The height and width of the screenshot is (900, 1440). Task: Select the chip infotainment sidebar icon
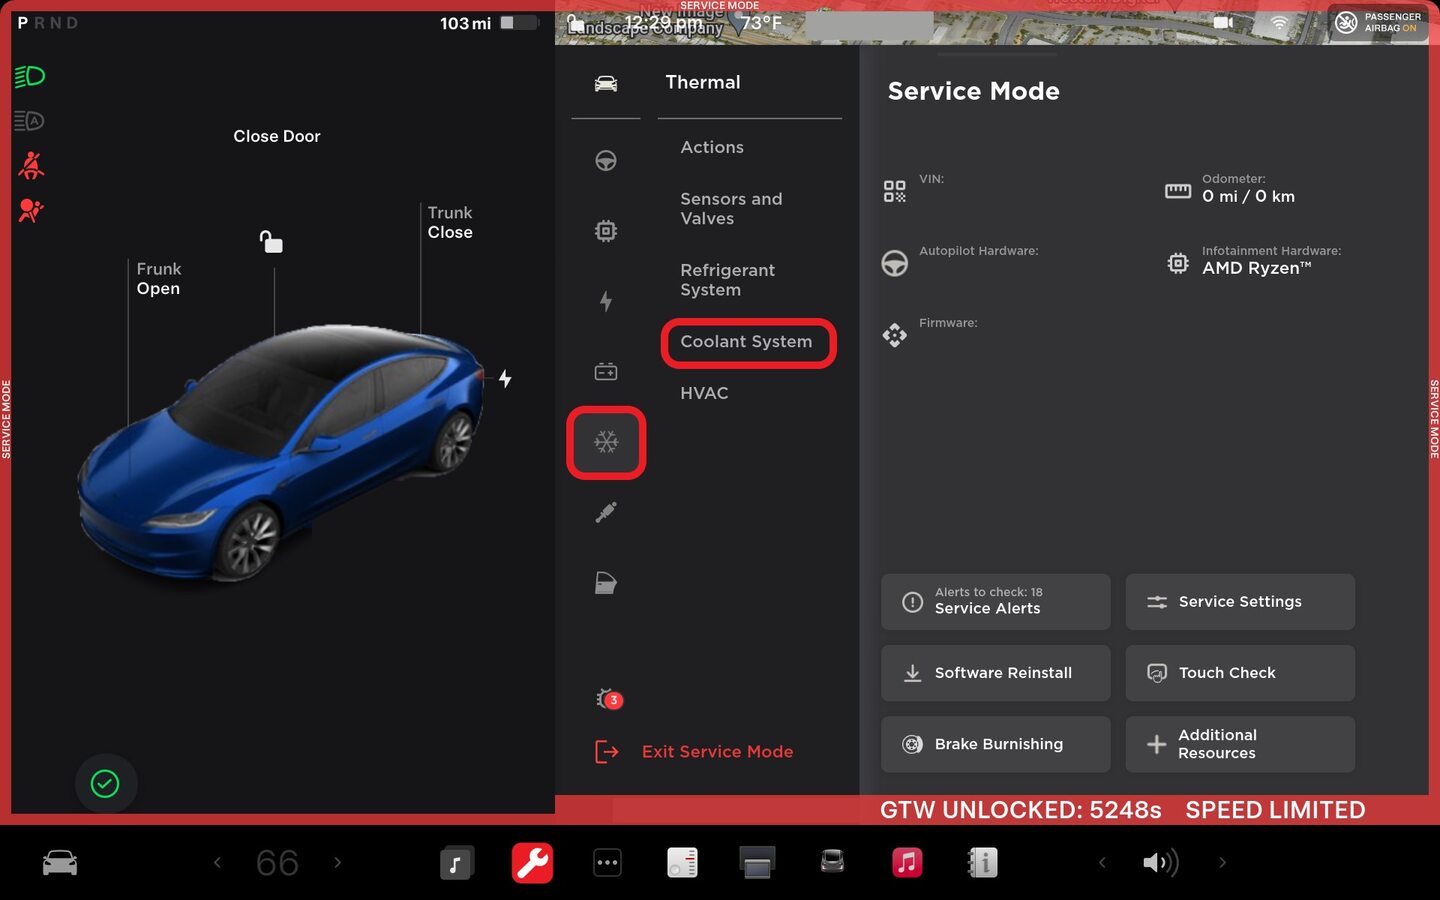(x=605, y=231)
